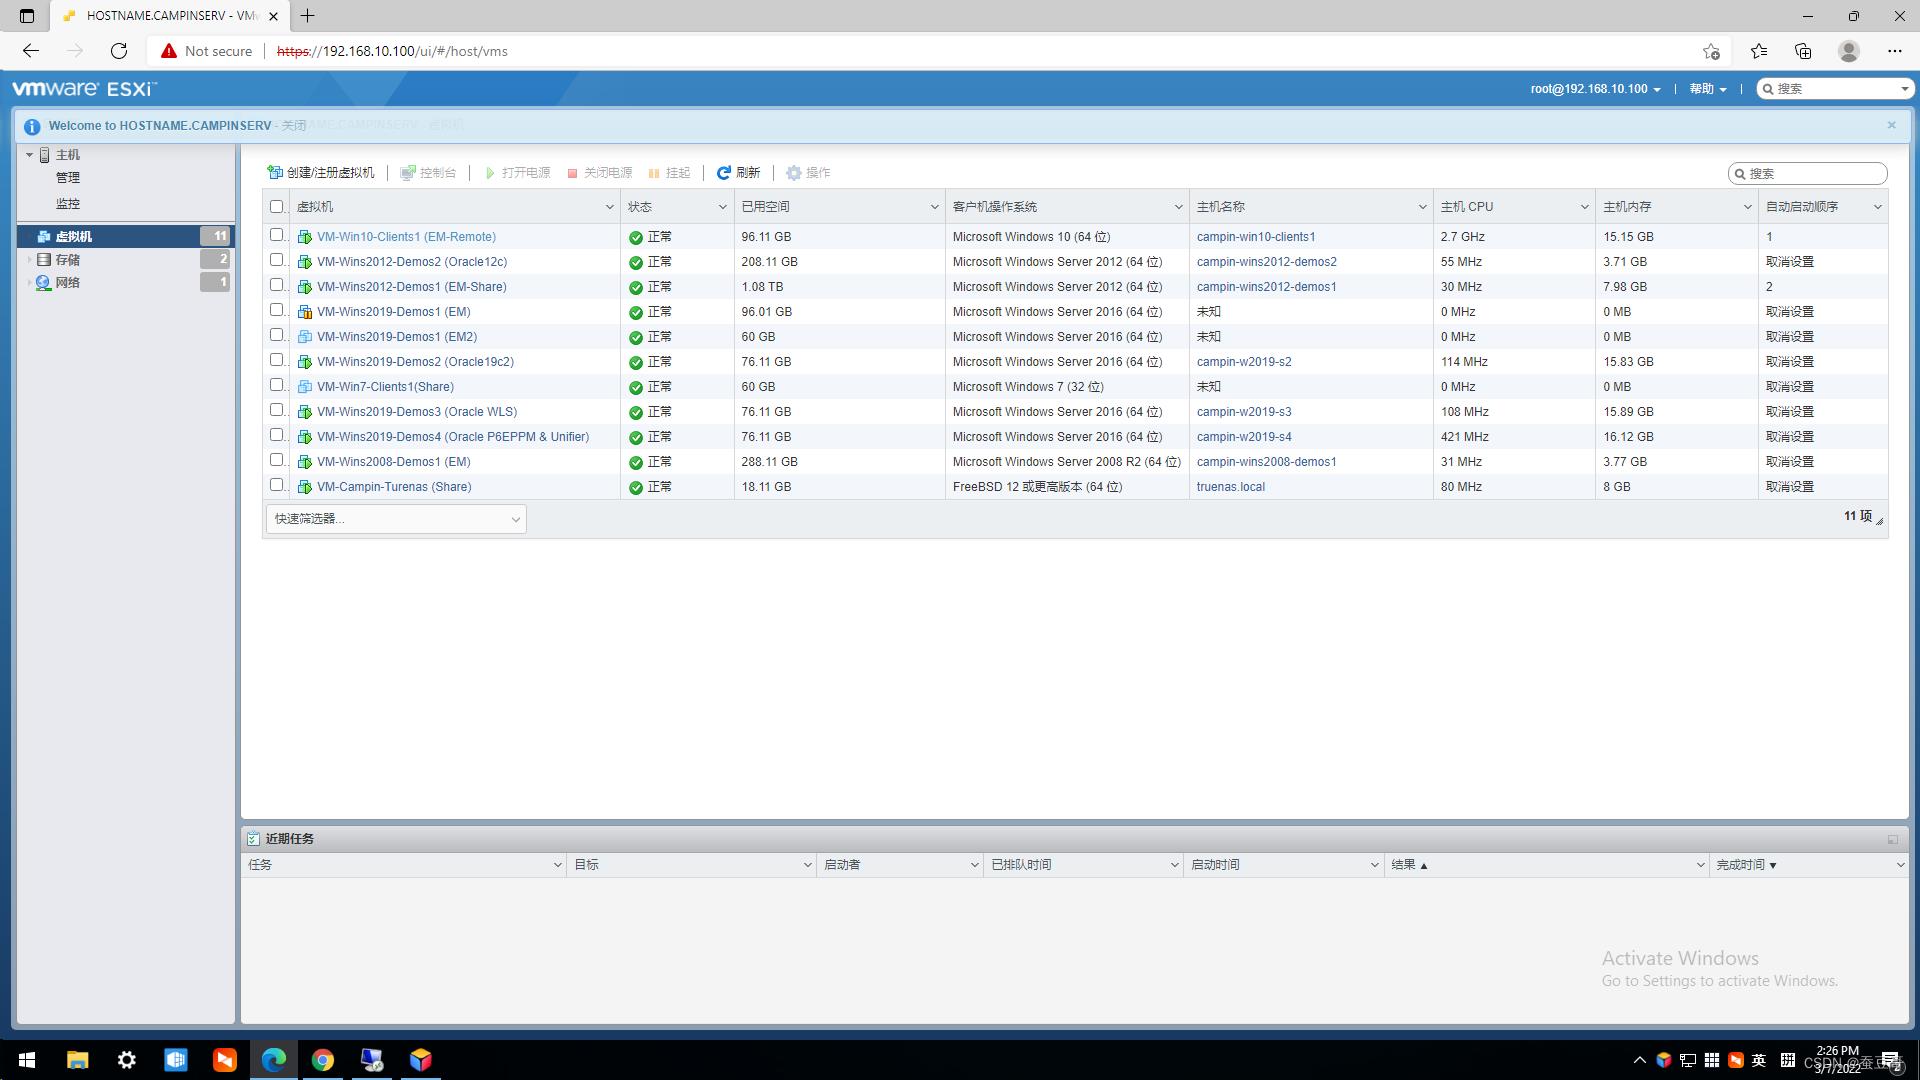The width and height of the screenshot is (1920, 1080).
Task: Select Manage under Host in navigator
Action: coord(68,178)
